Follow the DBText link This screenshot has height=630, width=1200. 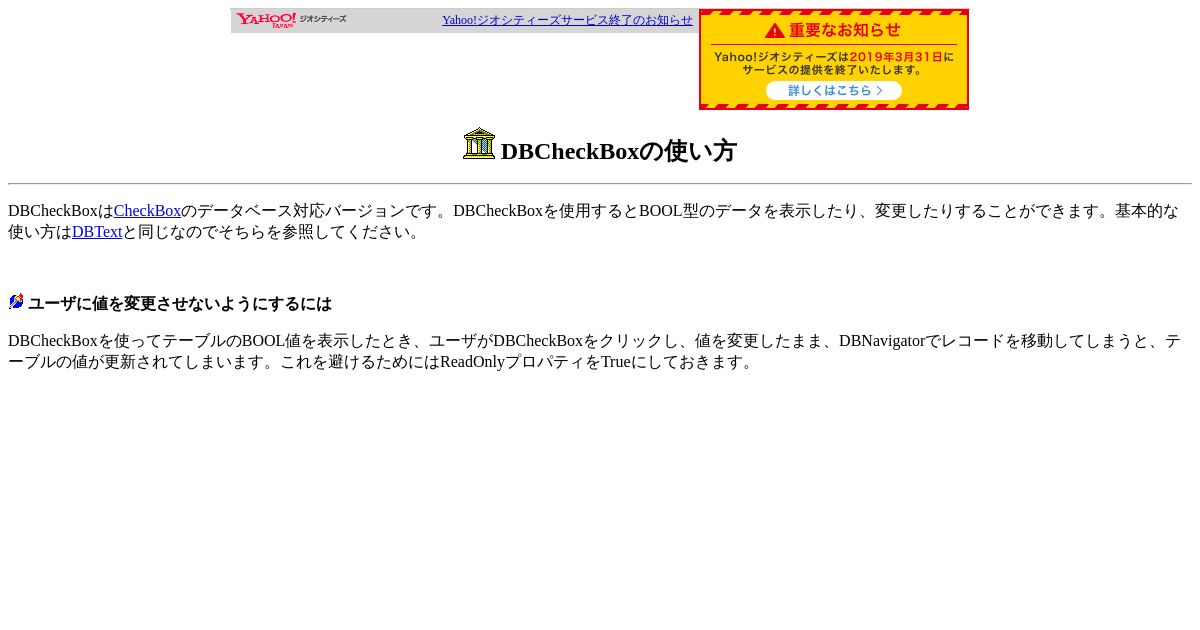coord(97,232)
